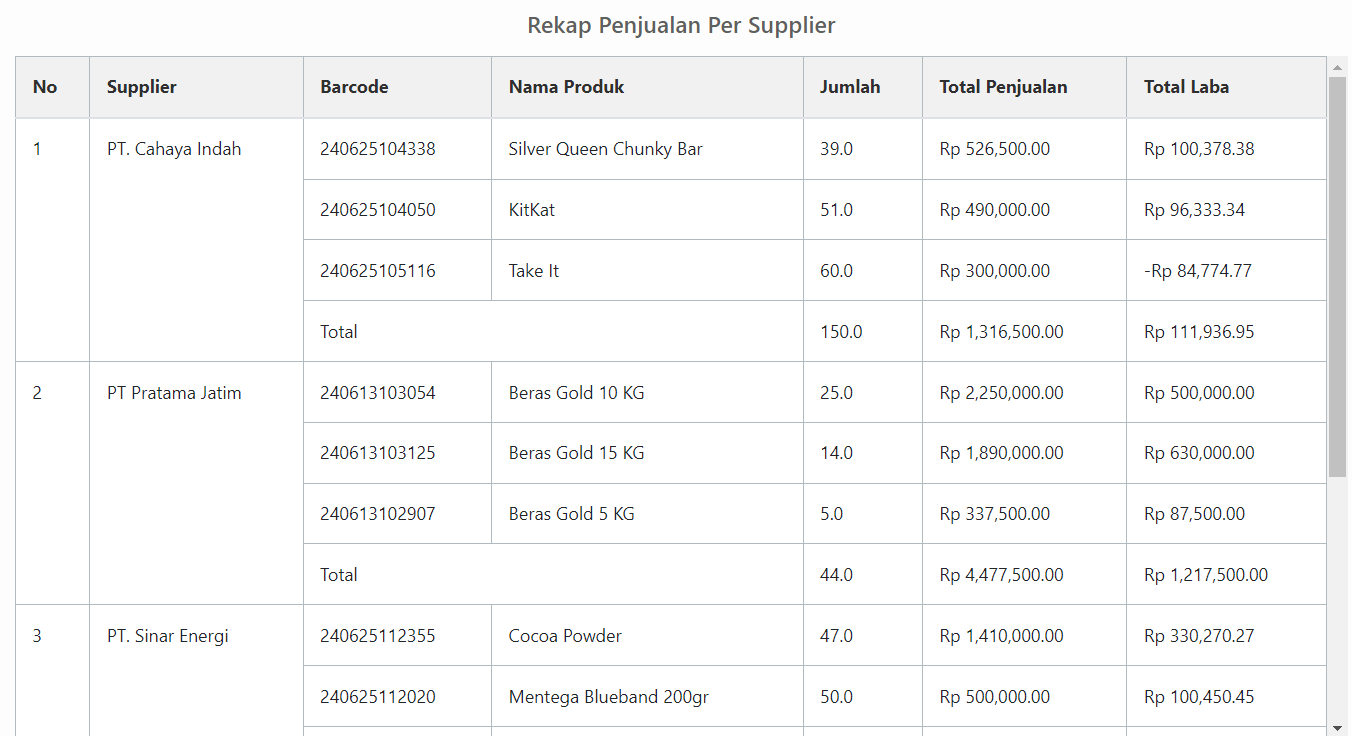Image resolution: width=1352 pixels, height=736 pixels.
Task: Select the PT. Cahaya Indah supplier cell
Action: click(x=174, y=149)
